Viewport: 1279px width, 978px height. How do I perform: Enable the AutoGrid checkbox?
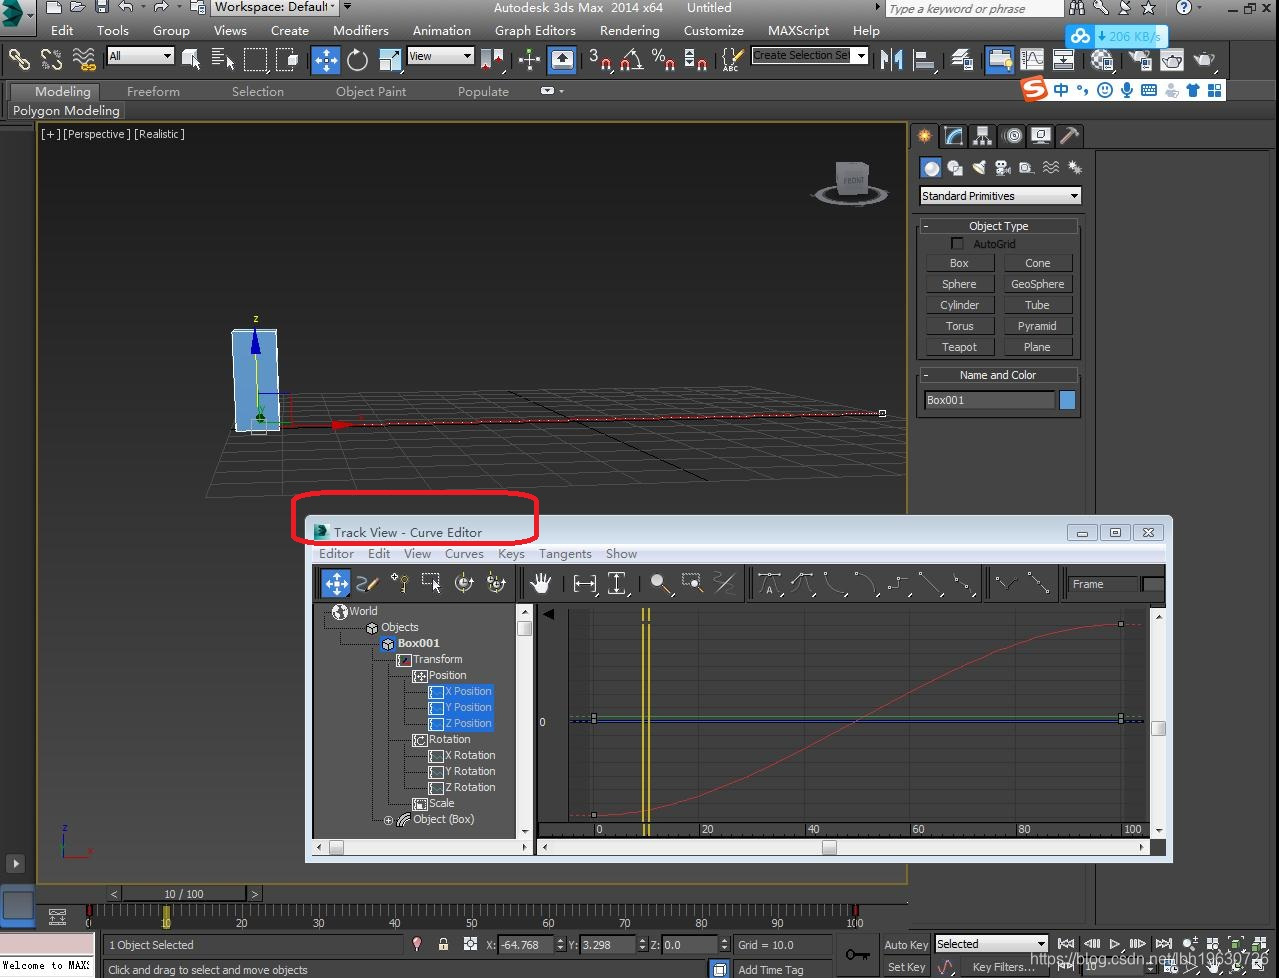pyautogui.click(x=957, y=244)
